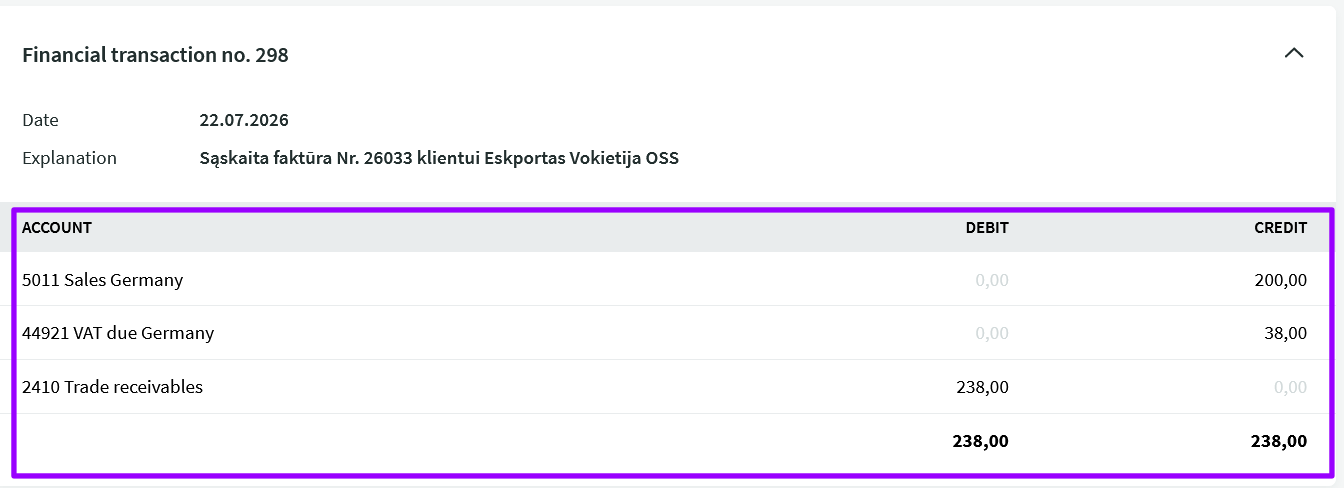1344x488 pixels.
Task: Click the Date field label
Action: click(x=41, y=120)
